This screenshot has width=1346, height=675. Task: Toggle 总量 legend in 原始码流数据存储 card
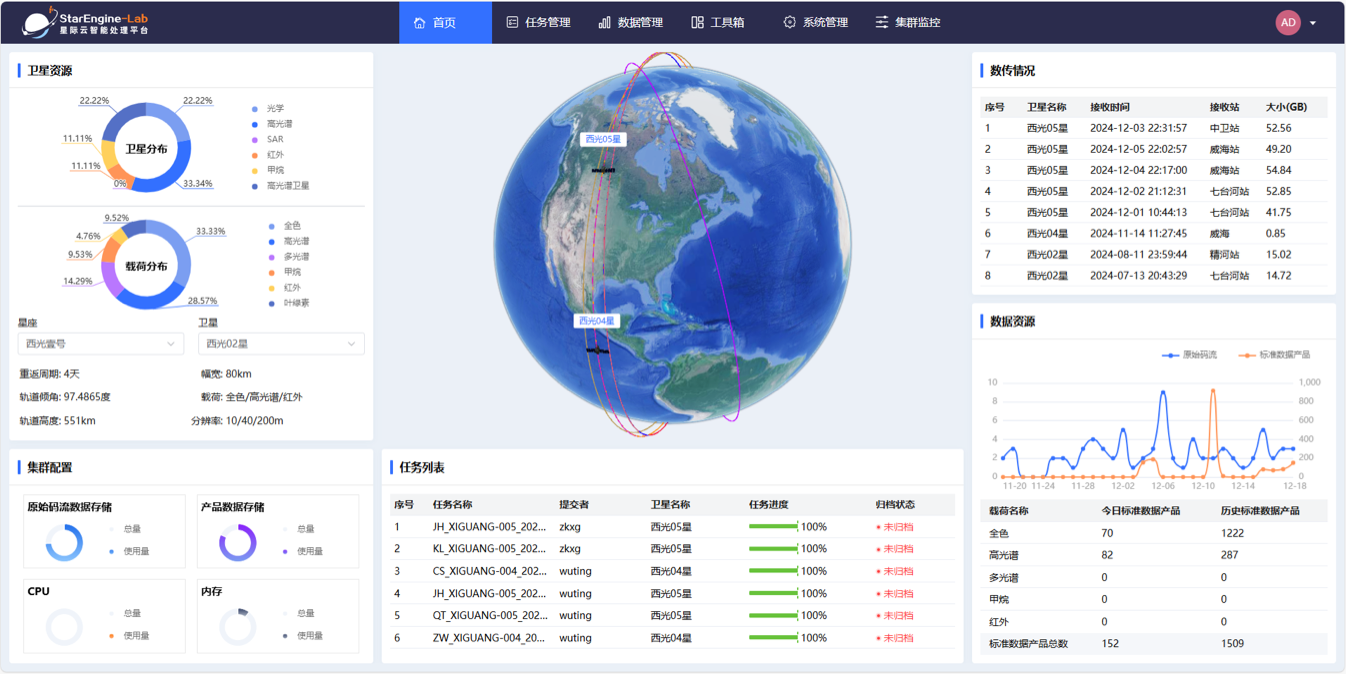click(123, 529)
